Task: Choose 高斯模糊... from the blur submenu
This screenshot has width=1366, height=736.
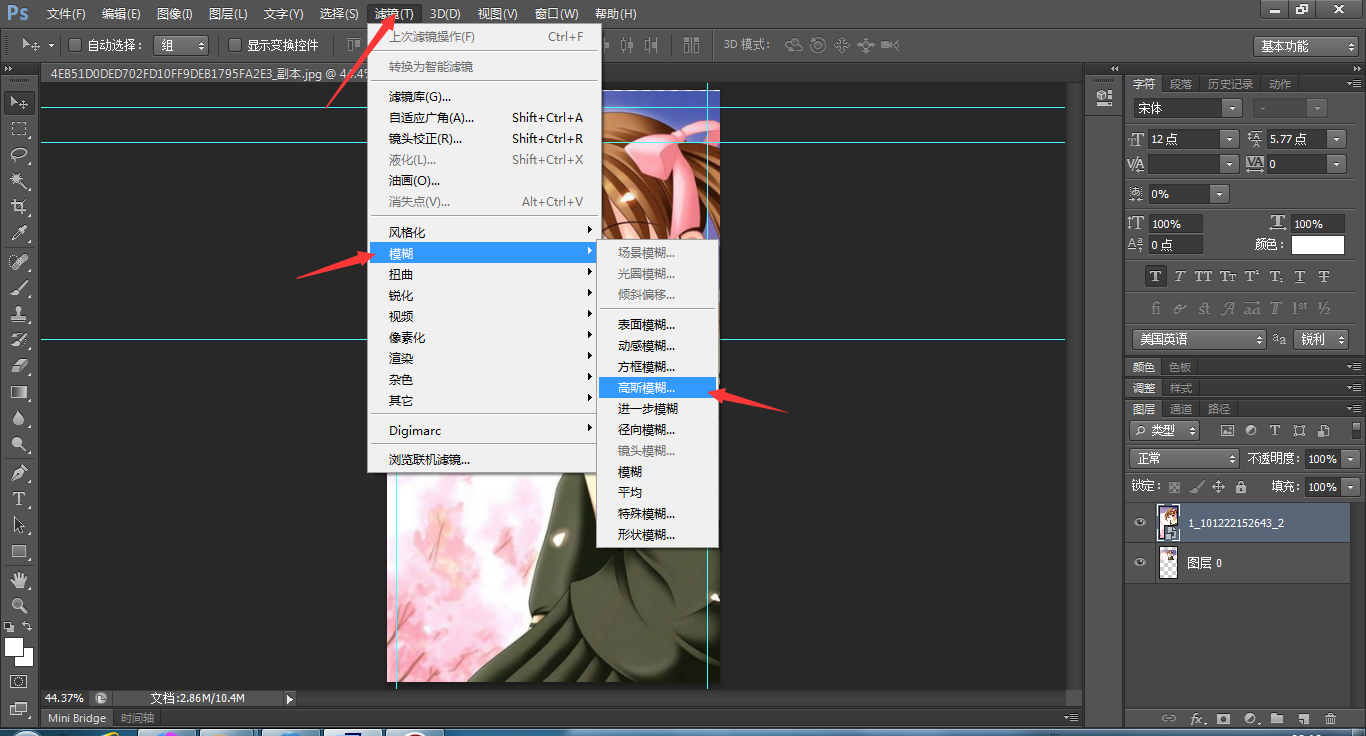Action: pyautogui.click(x=656, y=388)
